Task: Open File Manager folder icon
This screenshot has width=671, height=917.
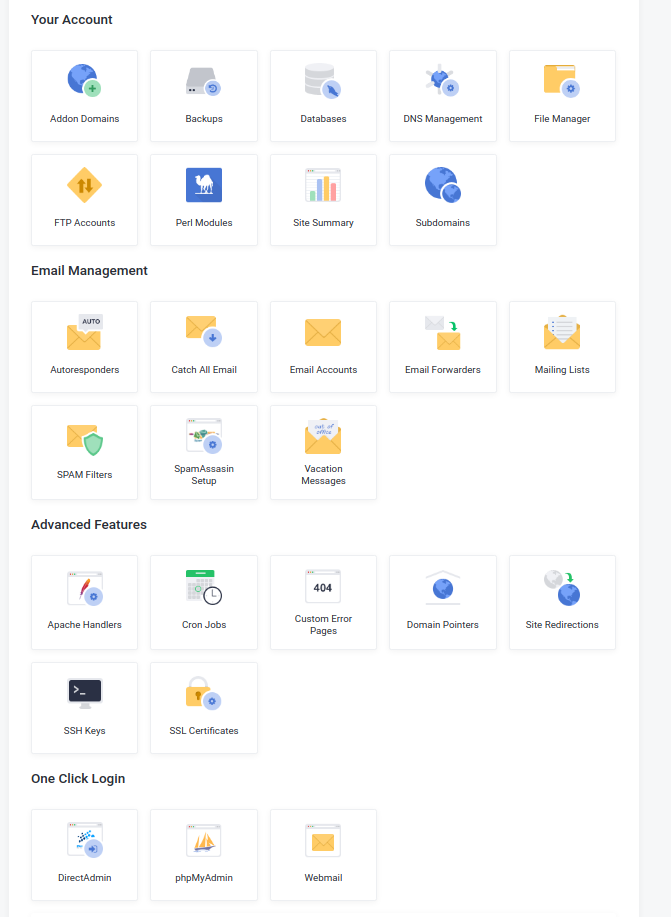Action: pyautogui.click(x=562, y=81)
